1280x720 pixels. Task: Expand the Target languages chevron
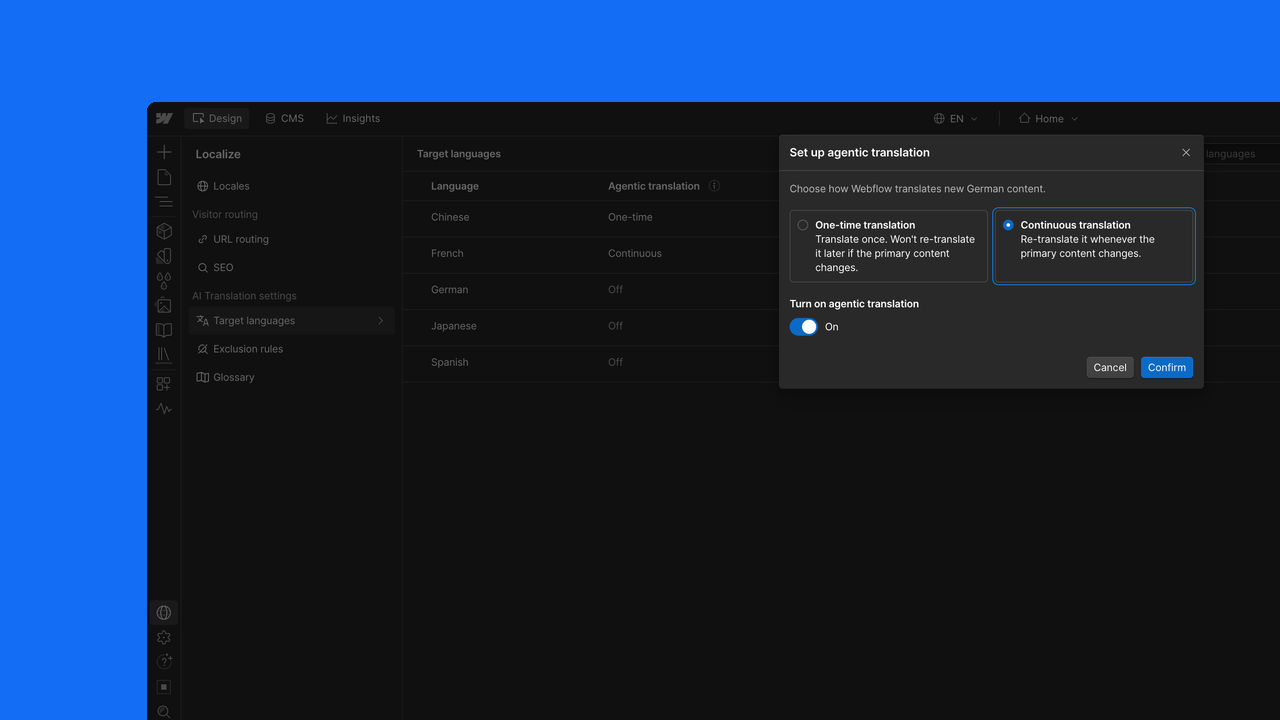(380, 321)
